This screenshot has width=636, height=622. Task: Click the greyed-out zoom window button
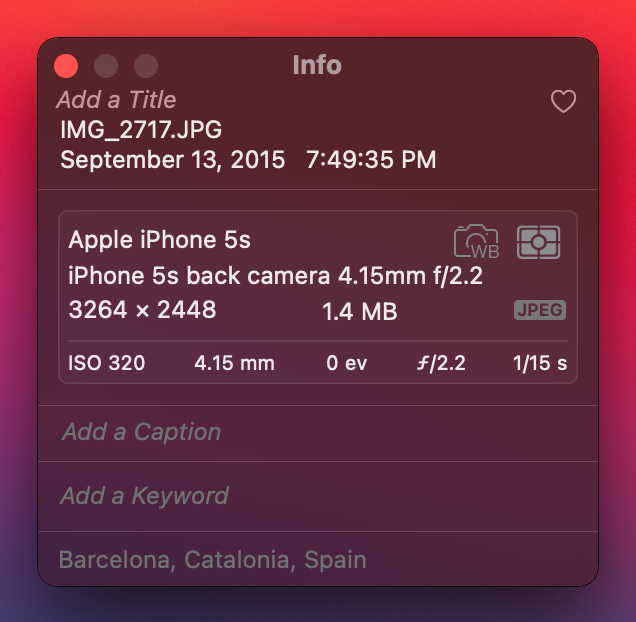point(146,66)
